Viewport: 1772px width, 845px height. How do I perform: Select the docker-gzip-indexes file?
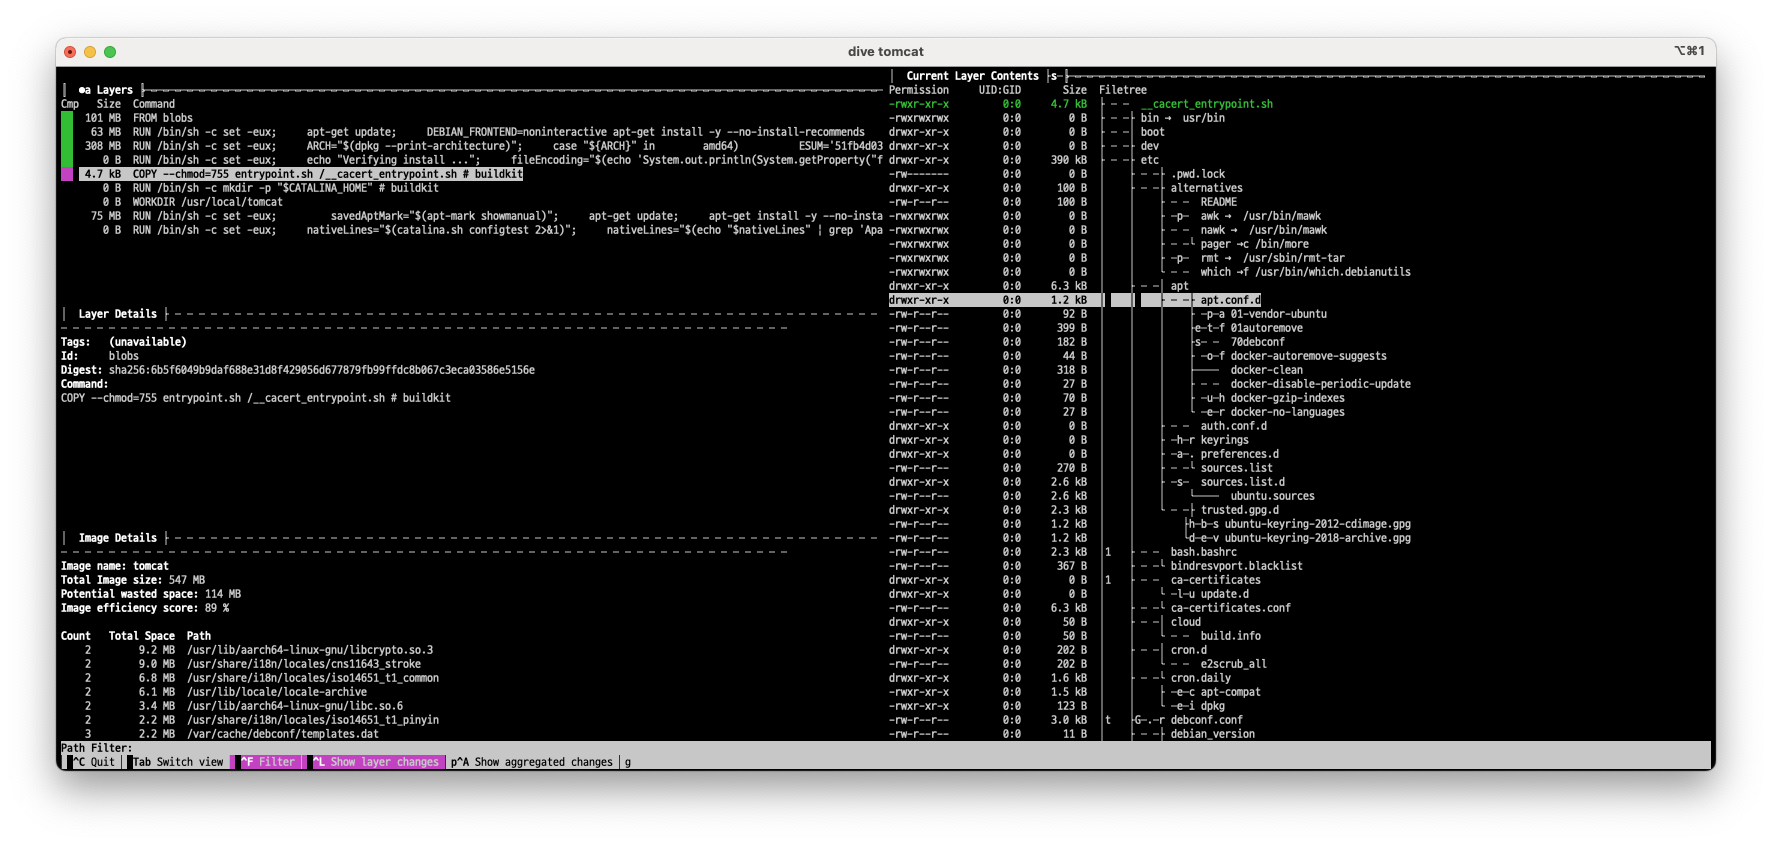[1288, 398]
